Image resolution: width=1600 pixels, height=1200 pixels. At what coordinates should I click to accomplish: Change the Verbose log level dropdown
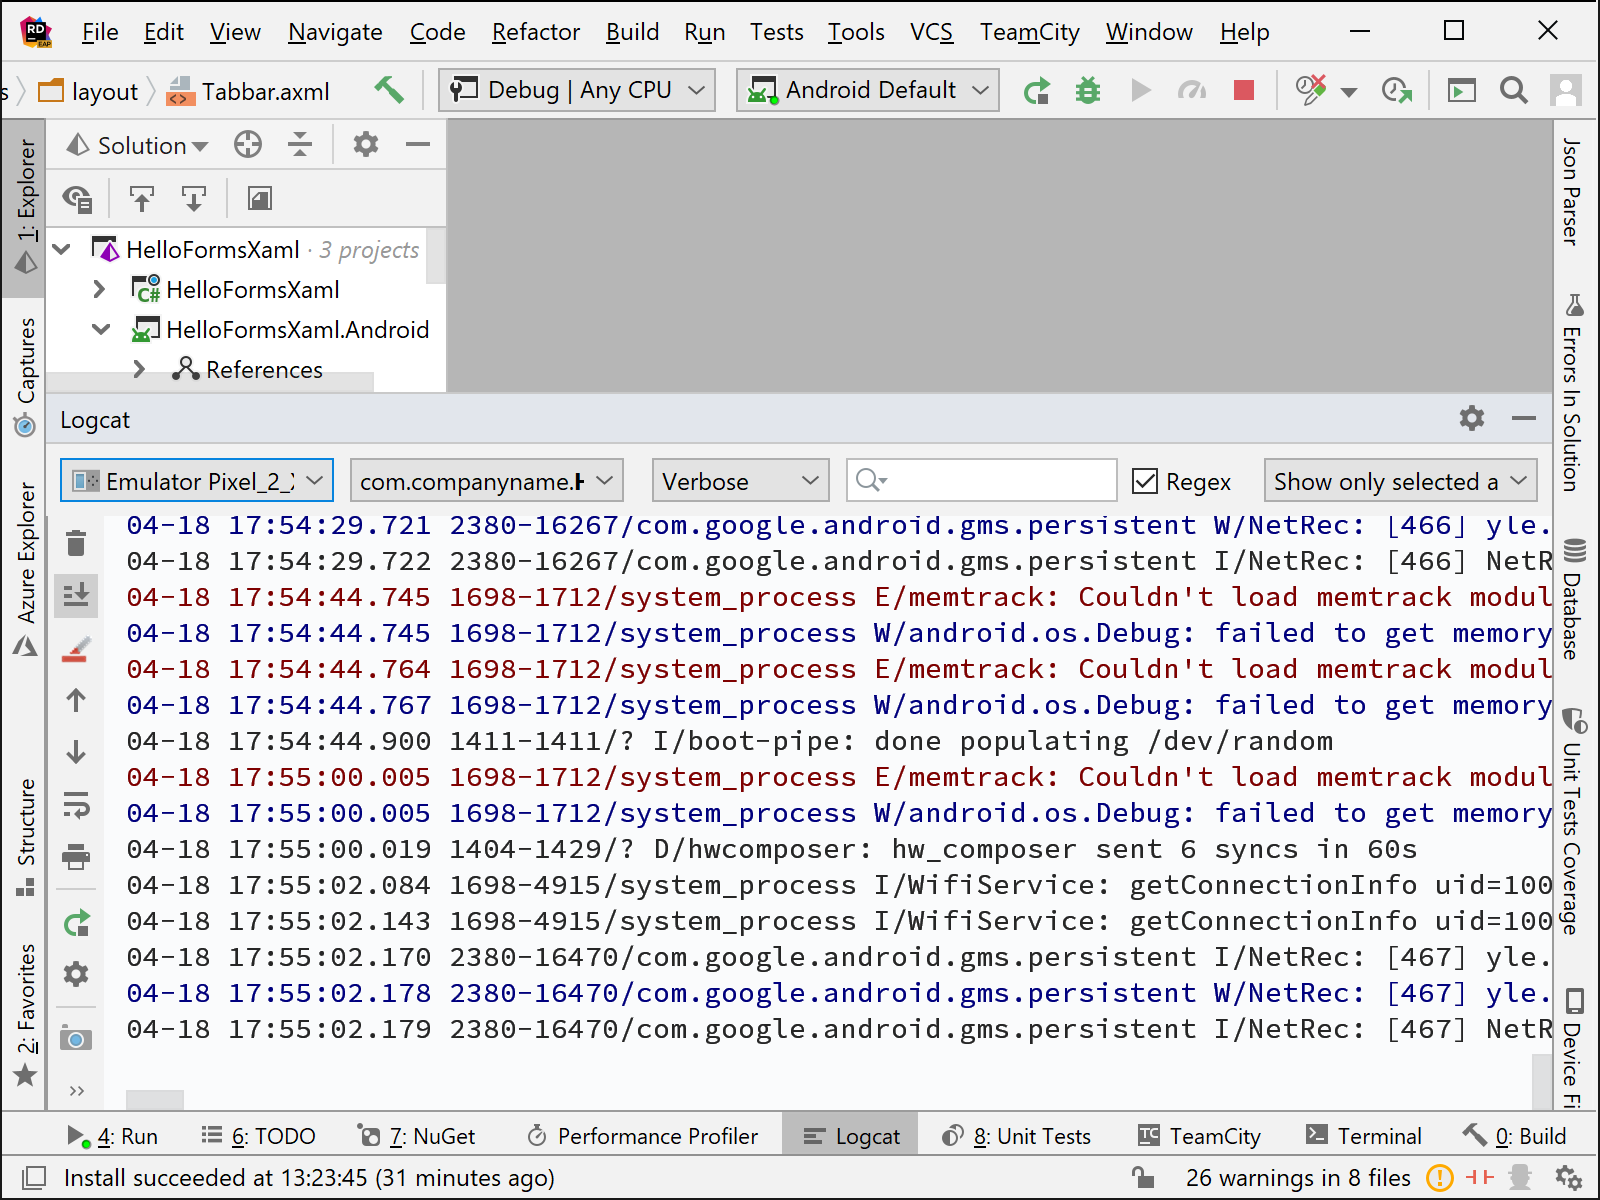(741, 481)
